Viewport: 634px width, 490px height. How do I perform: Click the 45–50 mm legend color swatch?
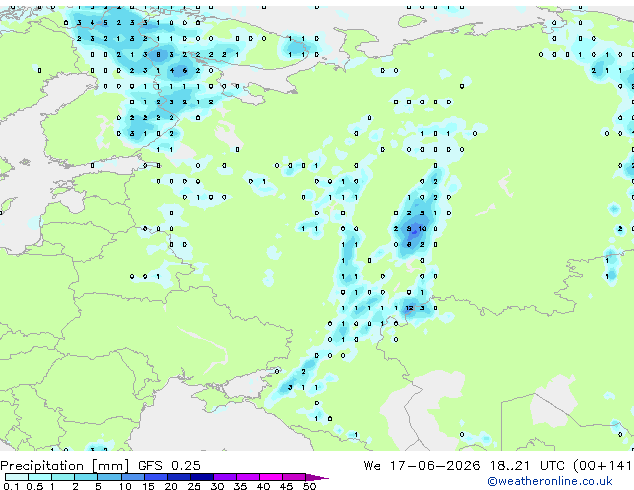[294, 477]
